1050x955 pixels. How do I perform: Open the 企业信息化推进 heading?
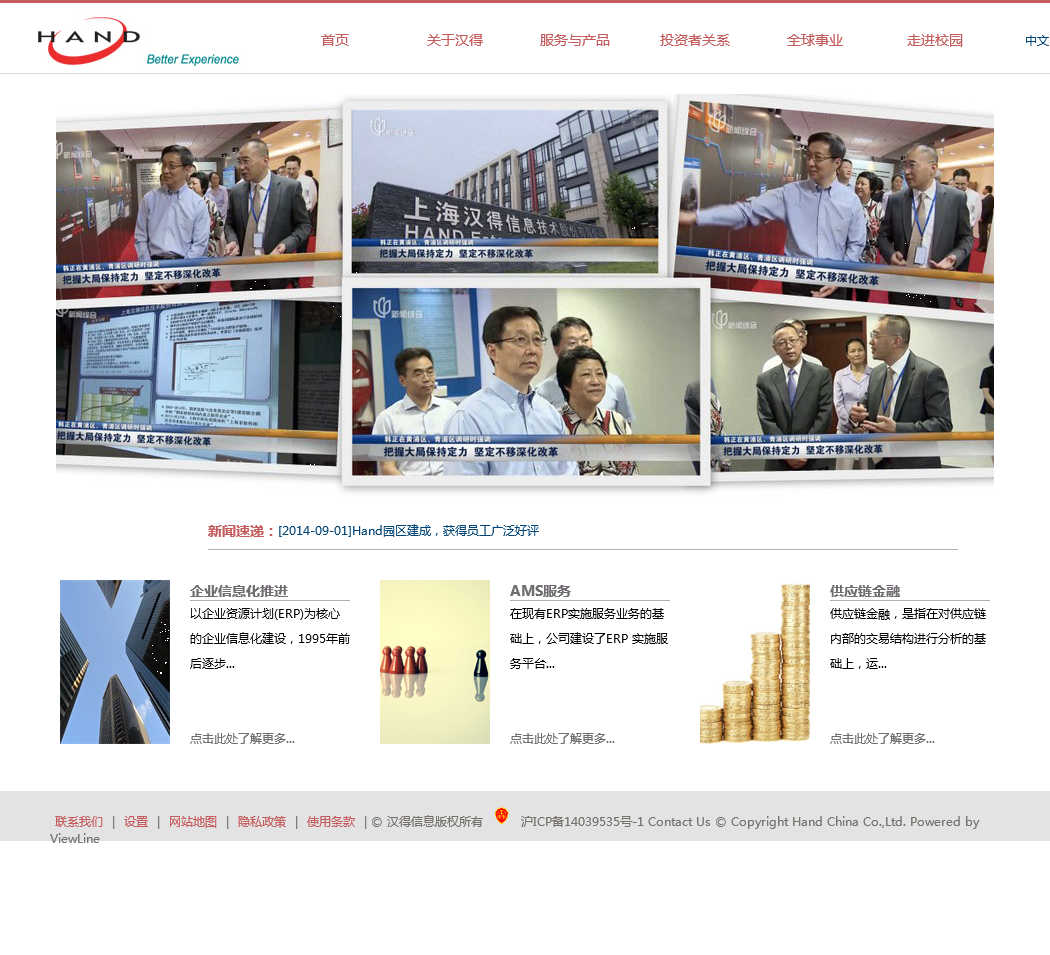[238, 591]
